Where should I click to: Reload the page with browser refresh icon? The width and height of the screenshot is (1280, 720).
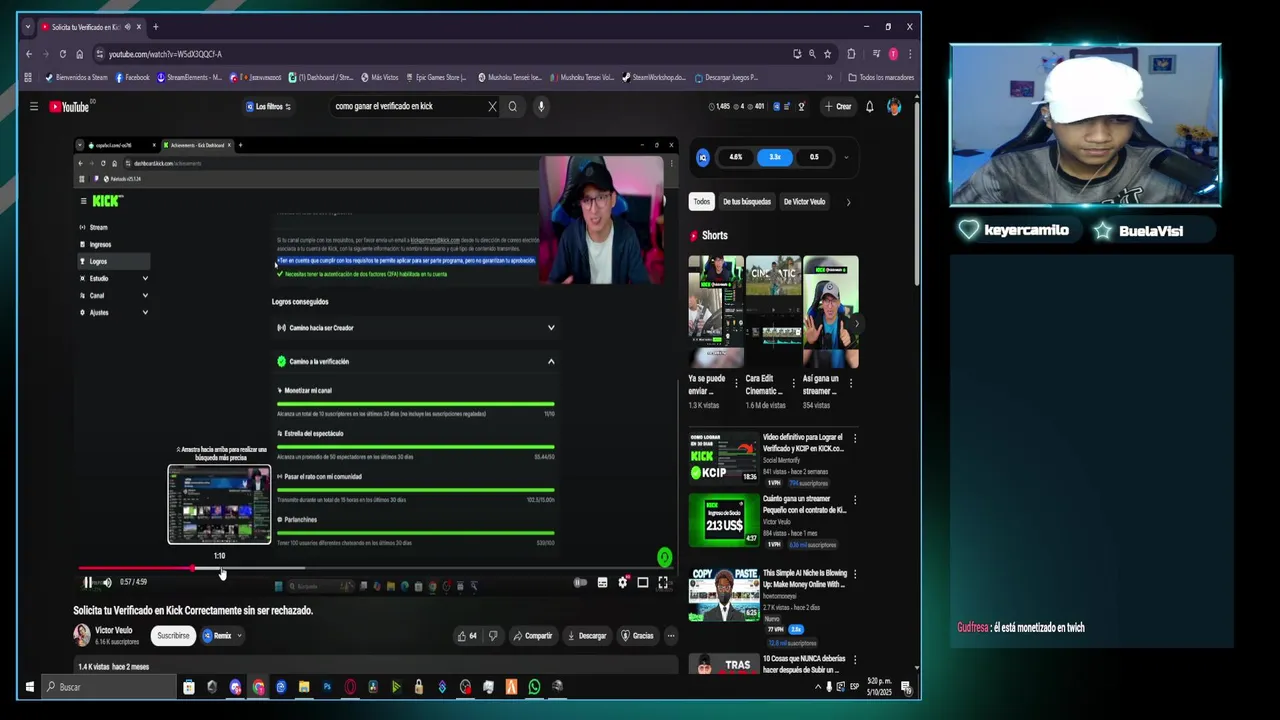63,54
